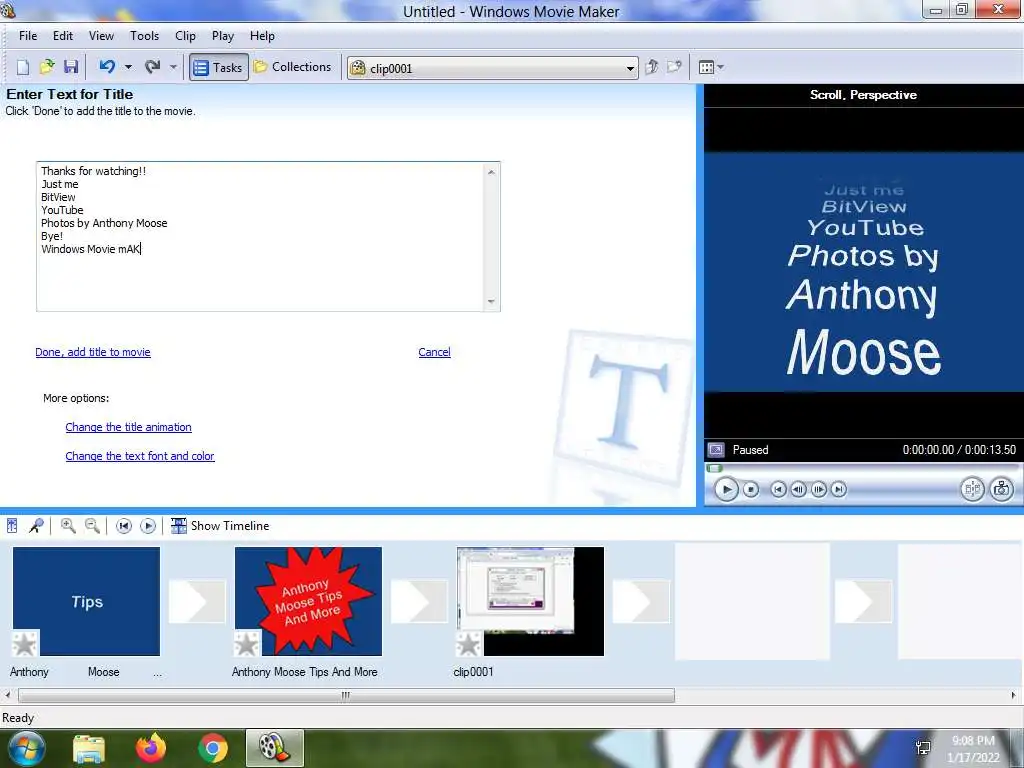The width and height of the screenshot is (1024, 768).
Task: Toggle full screen preview icon beside Paused
Action: (x=716, y=450)
